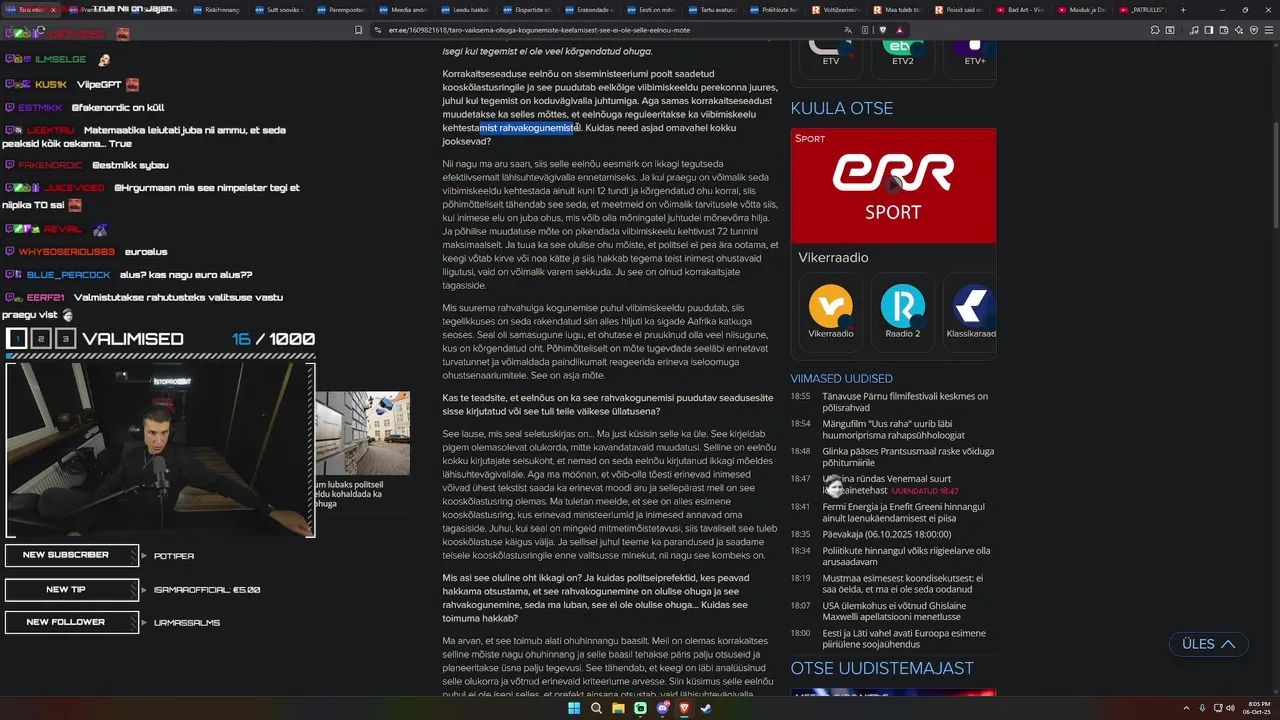Open the Discord taskbar icon
Viewport: 1280px width, 720px height.
tap(662, 708)
